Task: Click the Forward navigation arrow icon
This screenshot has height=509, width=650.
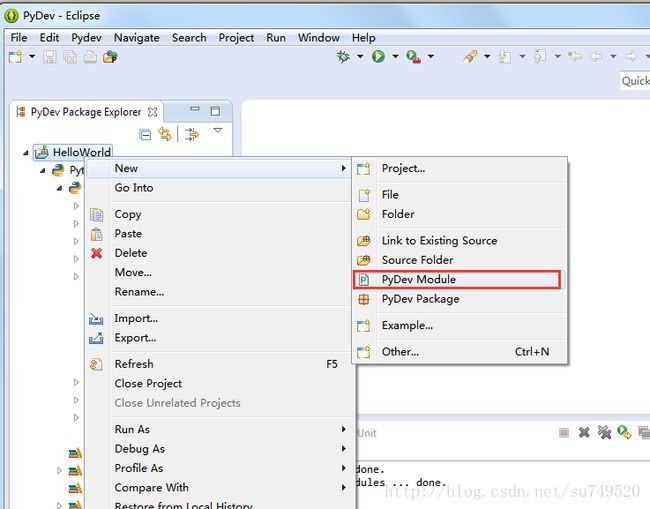Action: (631, 56)
